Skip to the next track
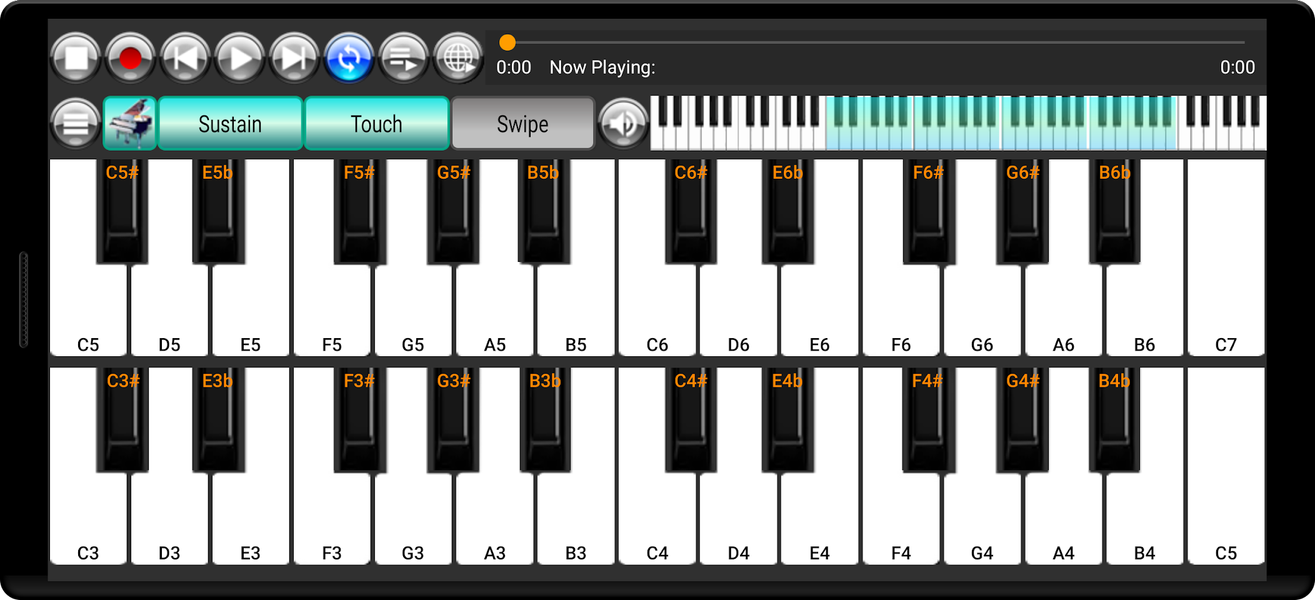This screenshot has height=600, width=1315. pos(294,57)
